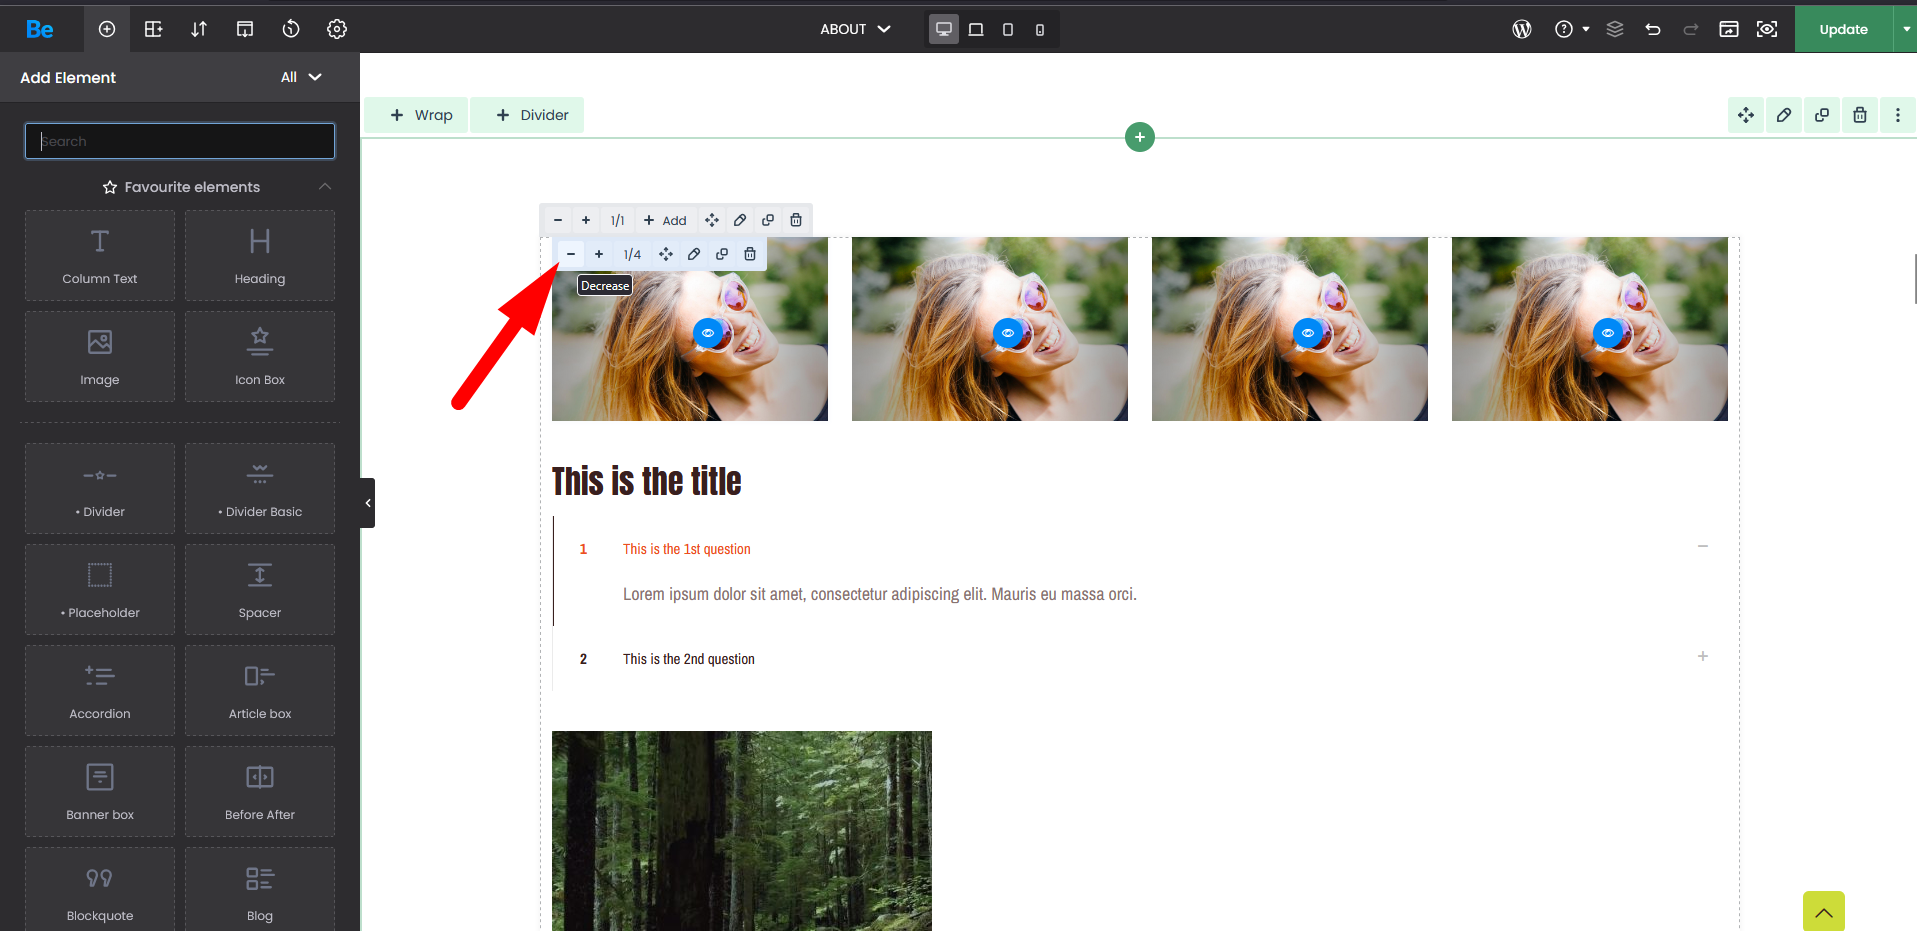This screenshot has height=931, width=1917.
Task: Open the settings gear icon in top bar
Action: [x=337, y=29]
